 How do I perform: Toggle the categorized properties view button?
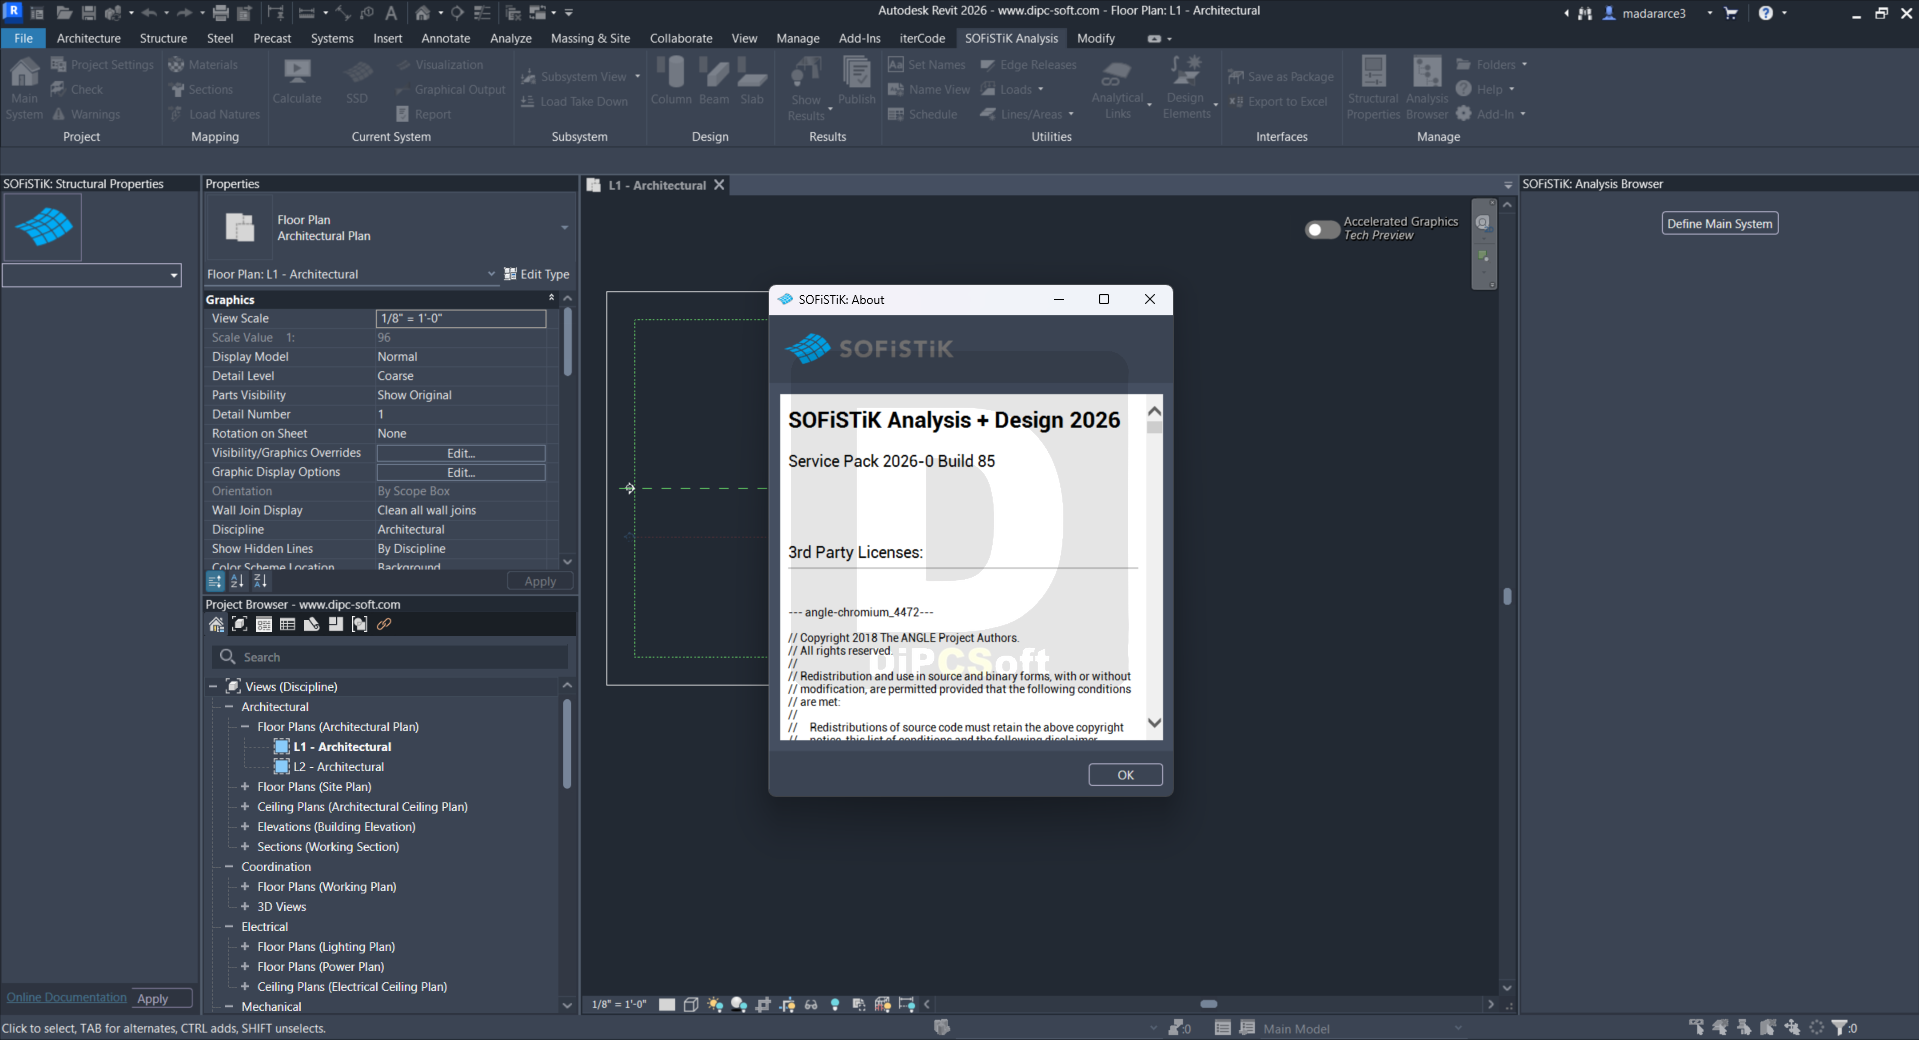(x=215, y=581)
